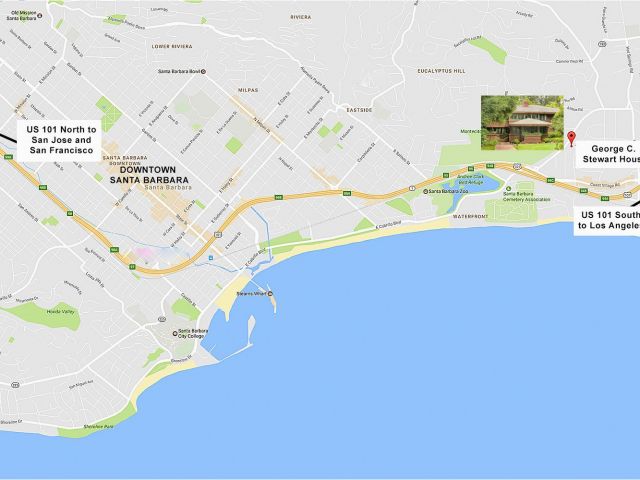Click the US 101 South to Los Angeles label
Viewport: 640px width, 480px height.
pyautogui.click(x=607, y=220)
